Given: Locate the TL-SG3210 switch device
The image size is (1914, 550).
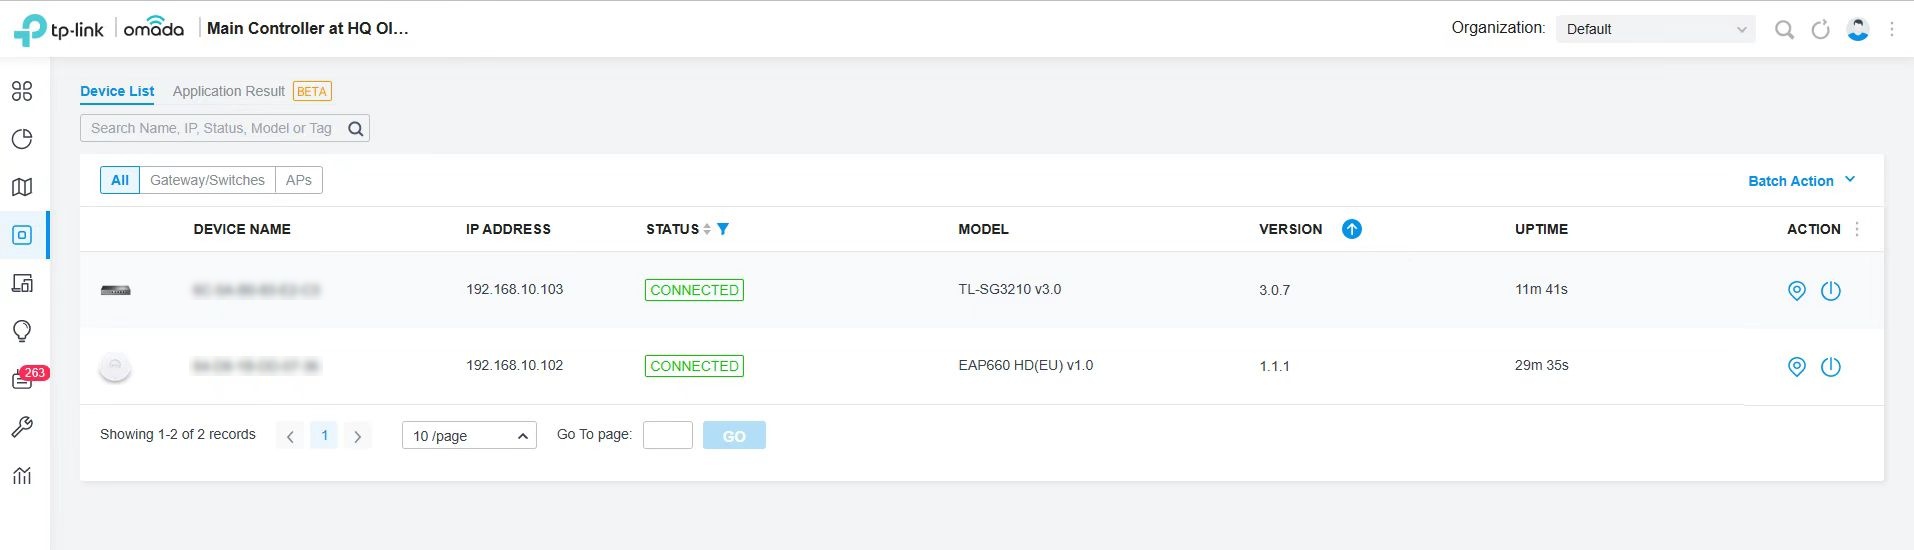Looking at the screenshot, I should [1796, 291].
